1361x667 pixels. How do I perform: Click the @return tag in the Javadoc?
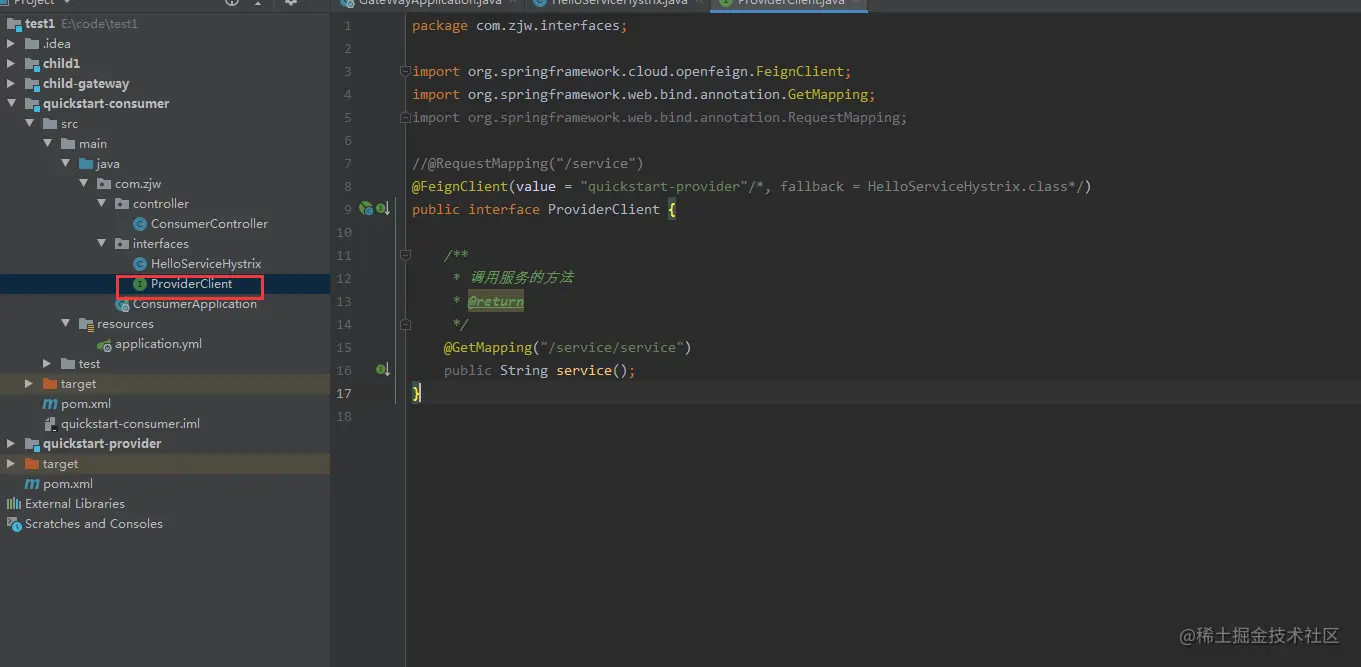pos(496,301)
